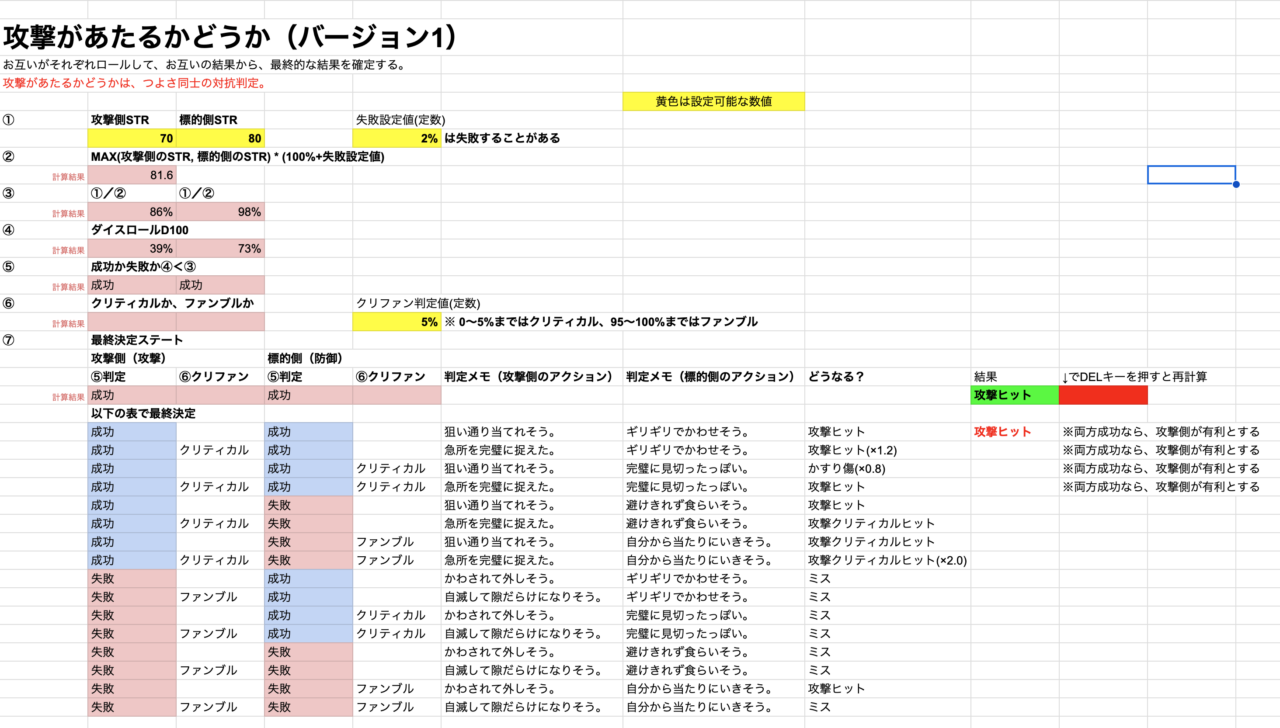Viewport: 1280px width, 728px height.
Task: Select the 判定メモ（攻撃側のアクション） header cell
Action: (528, 377)
